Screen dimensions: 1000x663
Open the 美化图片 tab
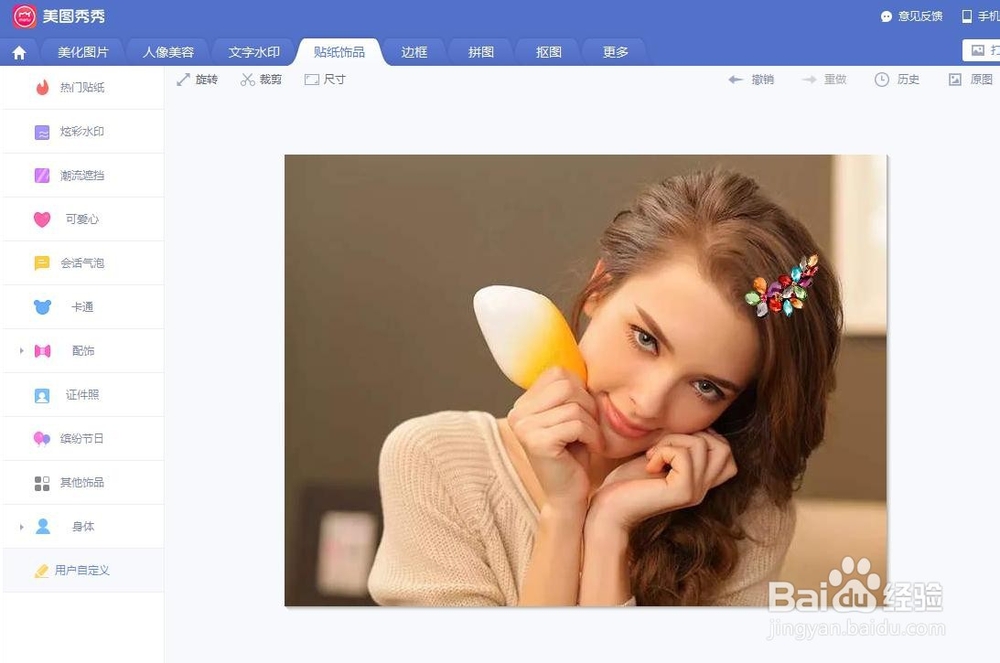point(83,52)
